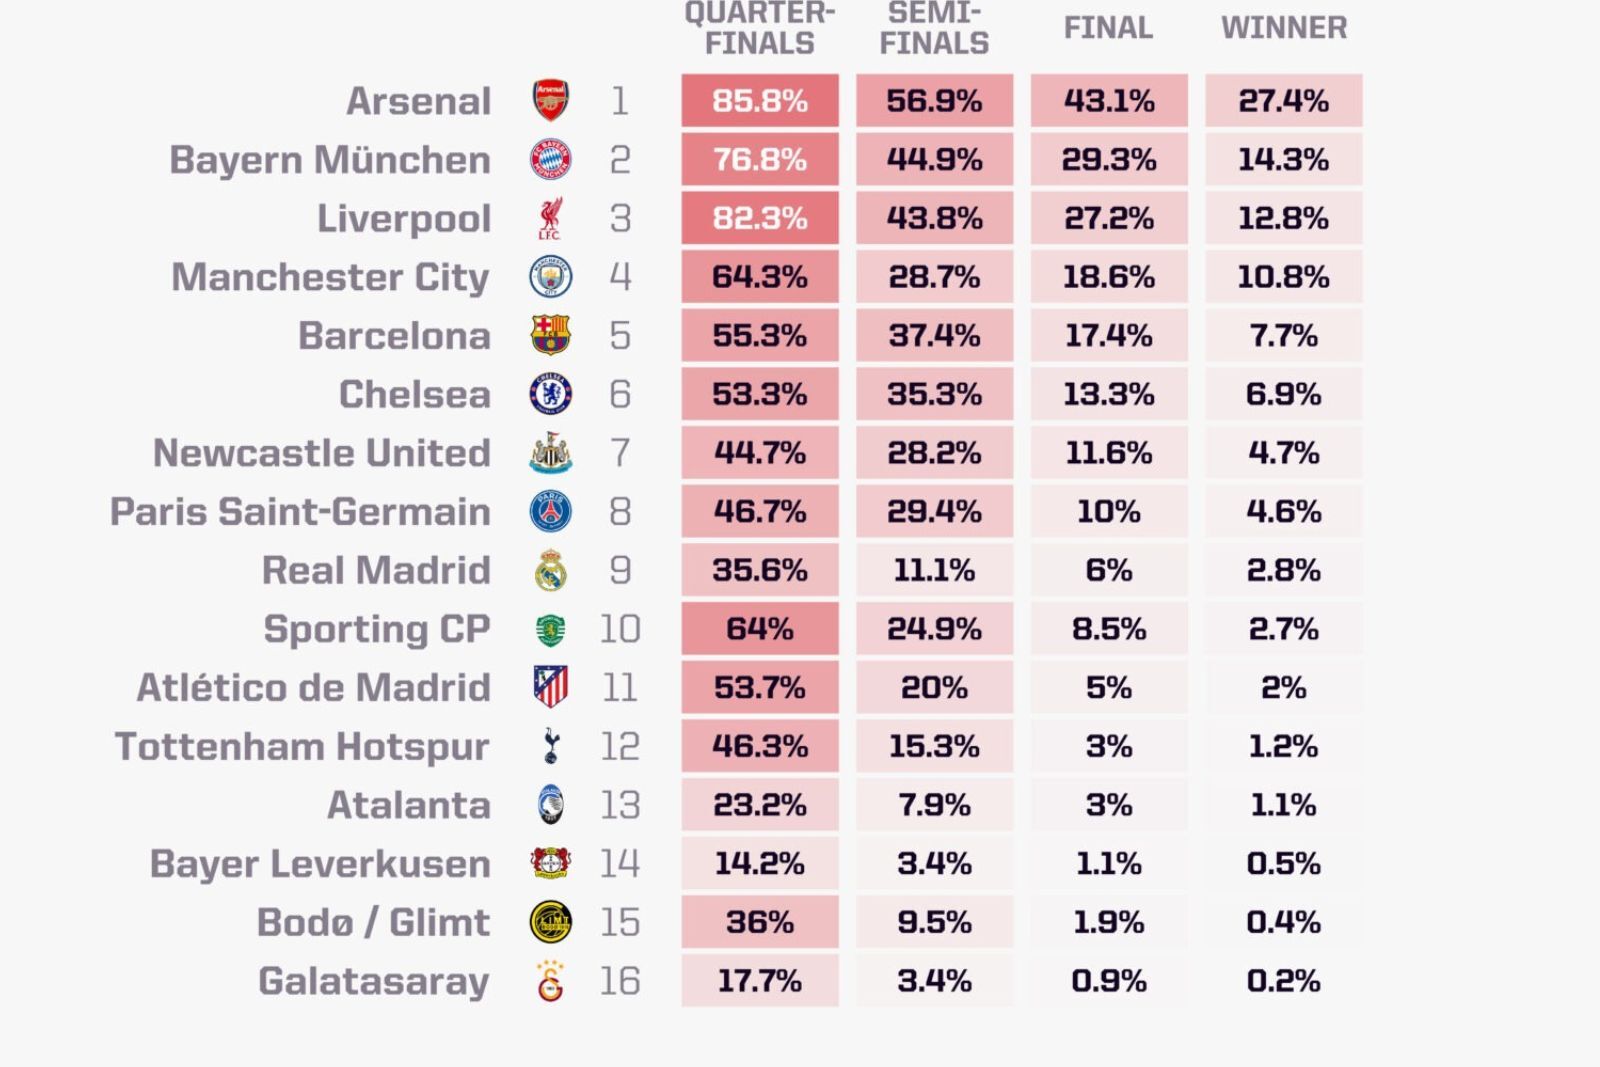Click the Bayern München club crest
Viewport: 1600px width, 1067px height.
click(x=550, y=159)
